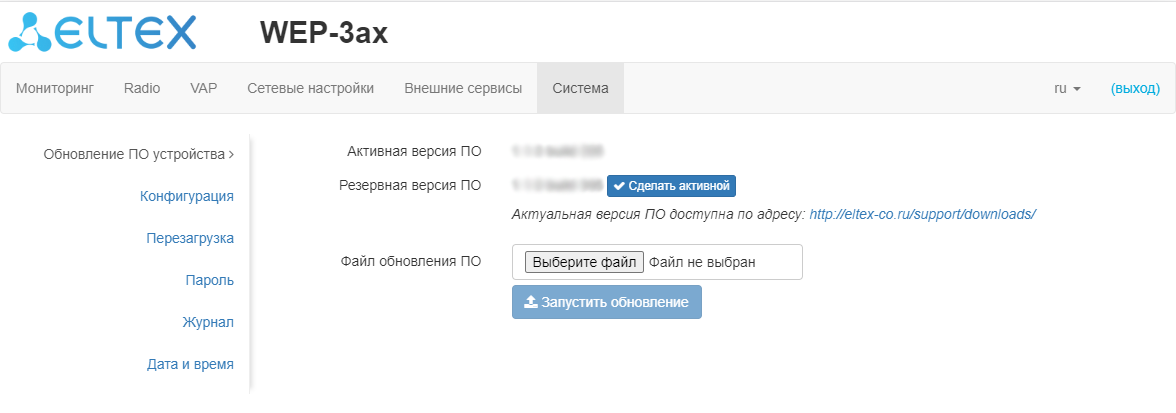This screenshot has width=1176, height=413.
Task: Open the Мониторинг tab
Action: (55, 88)
